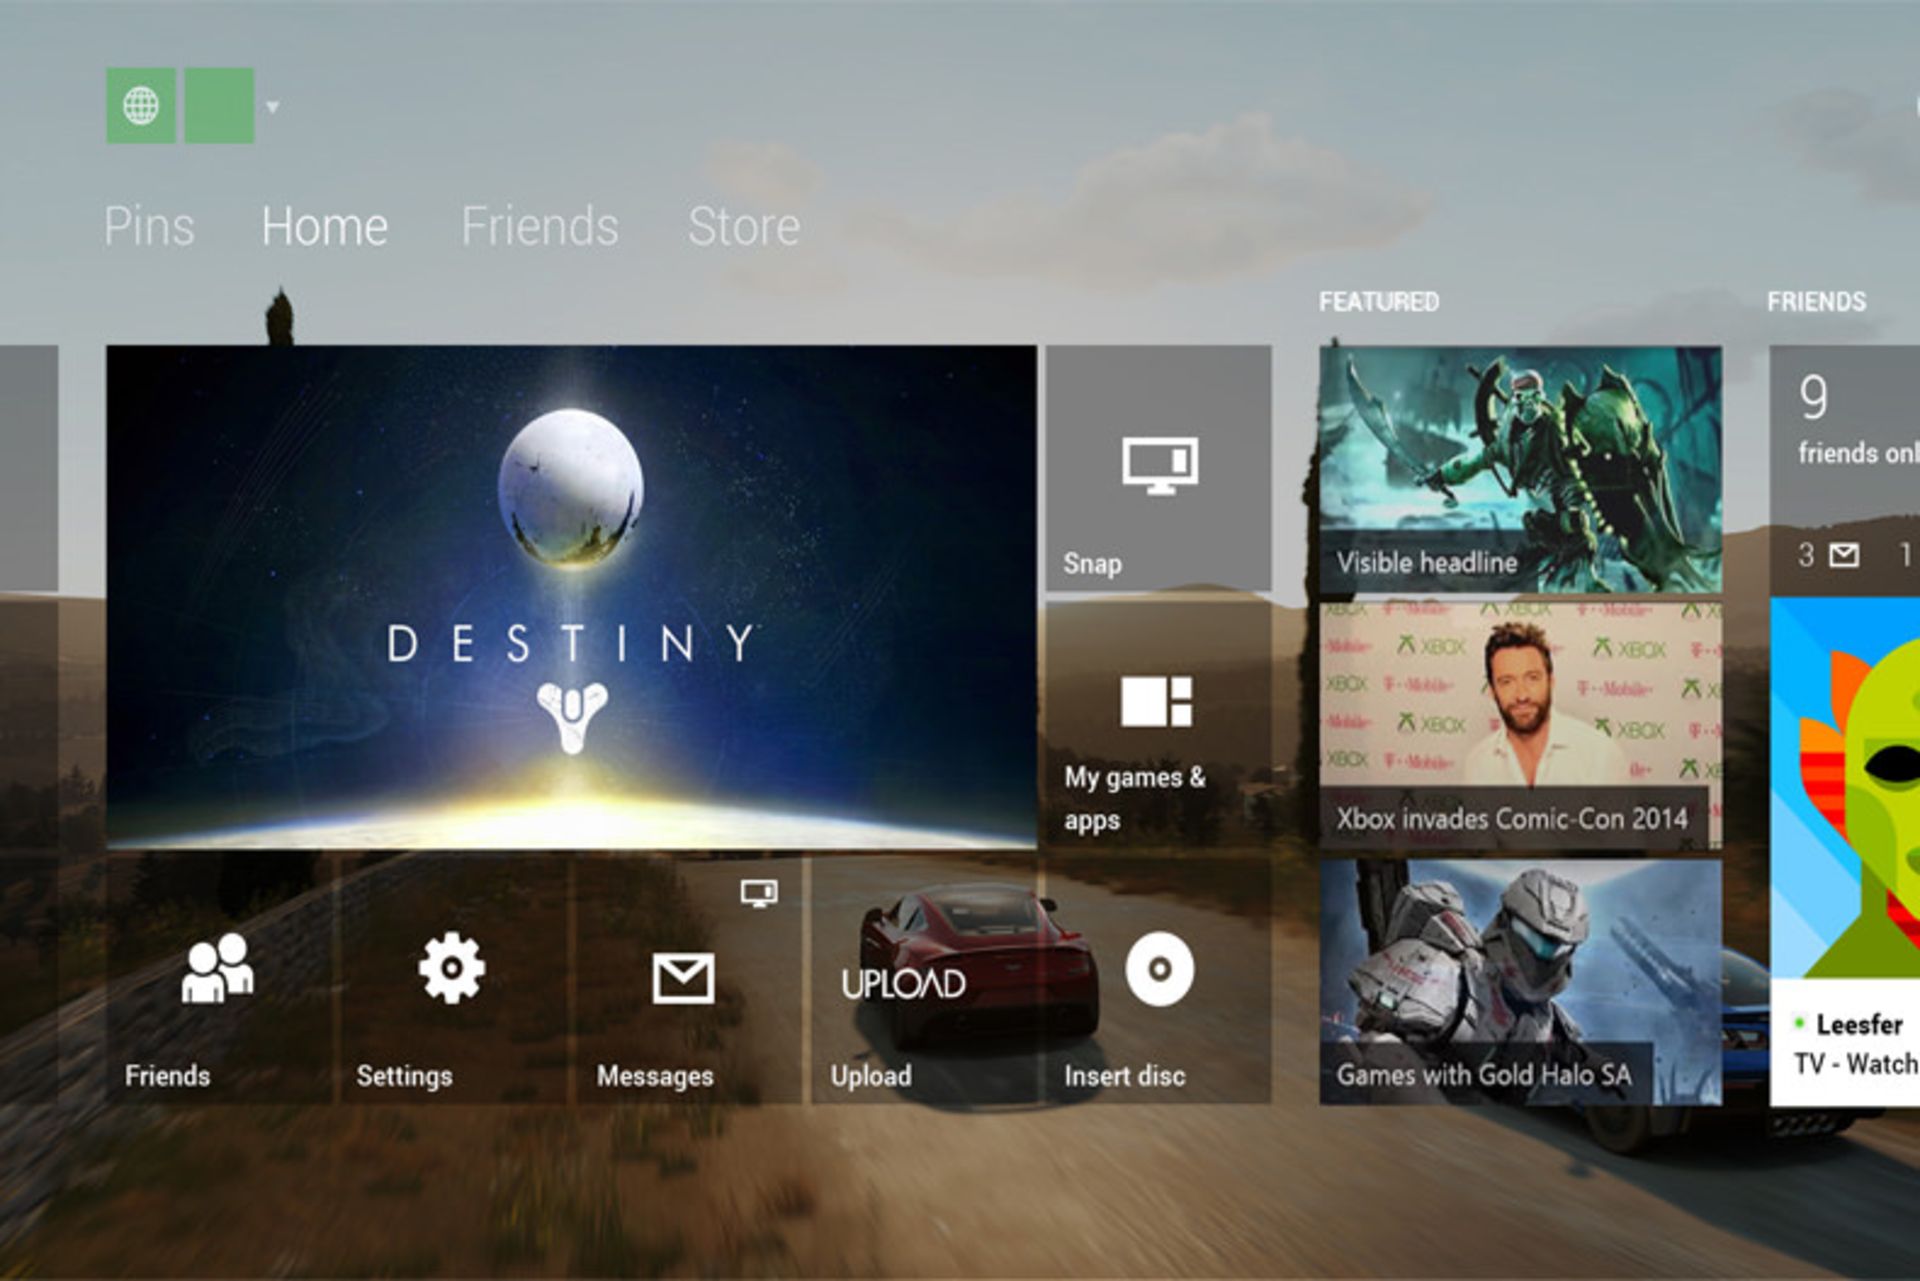
Task: Go to the Friends tab
Action: click(540, 226)
